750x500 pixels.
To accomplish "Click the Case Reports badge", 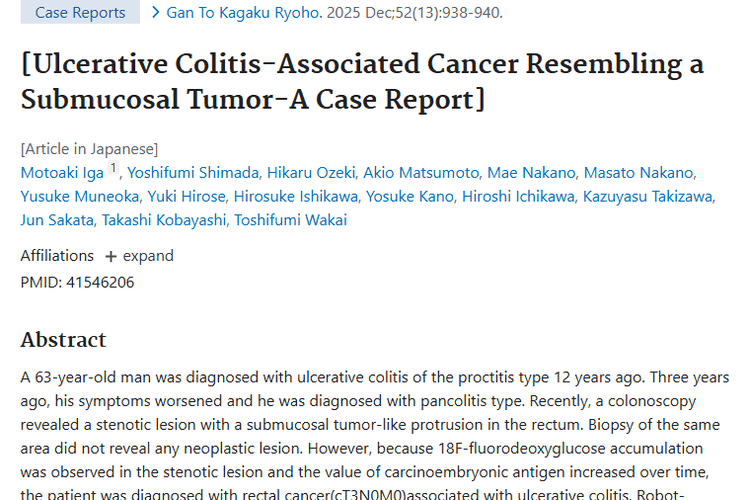I will pyautogui.click(x=80, y=13).
